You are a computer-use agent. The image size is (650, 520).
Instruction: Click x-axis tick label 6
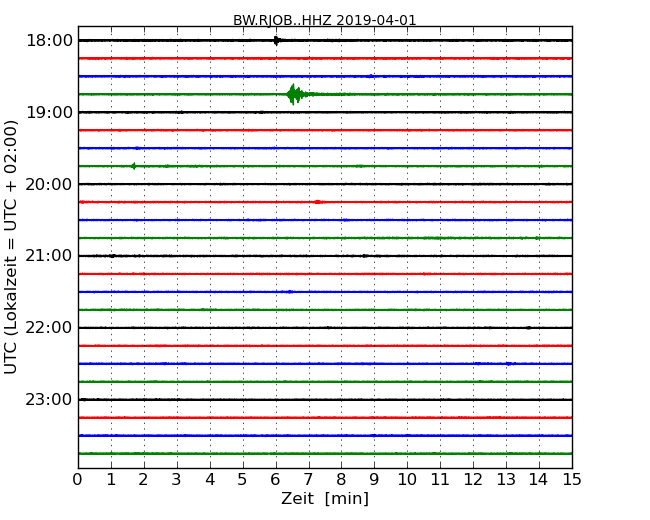pos(276,479)
